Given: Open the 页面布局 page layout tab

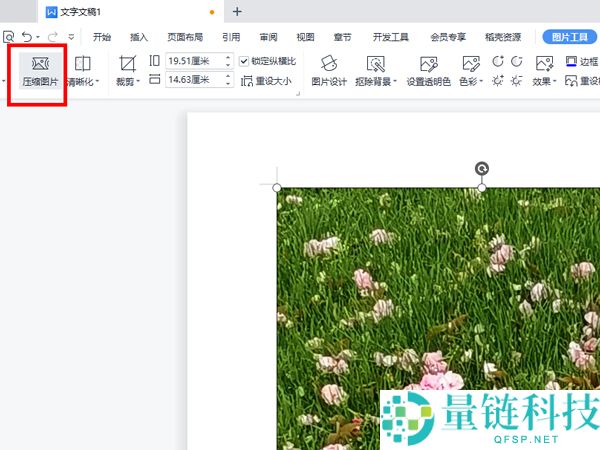Looking at the screenshot, I should [185, 37].
